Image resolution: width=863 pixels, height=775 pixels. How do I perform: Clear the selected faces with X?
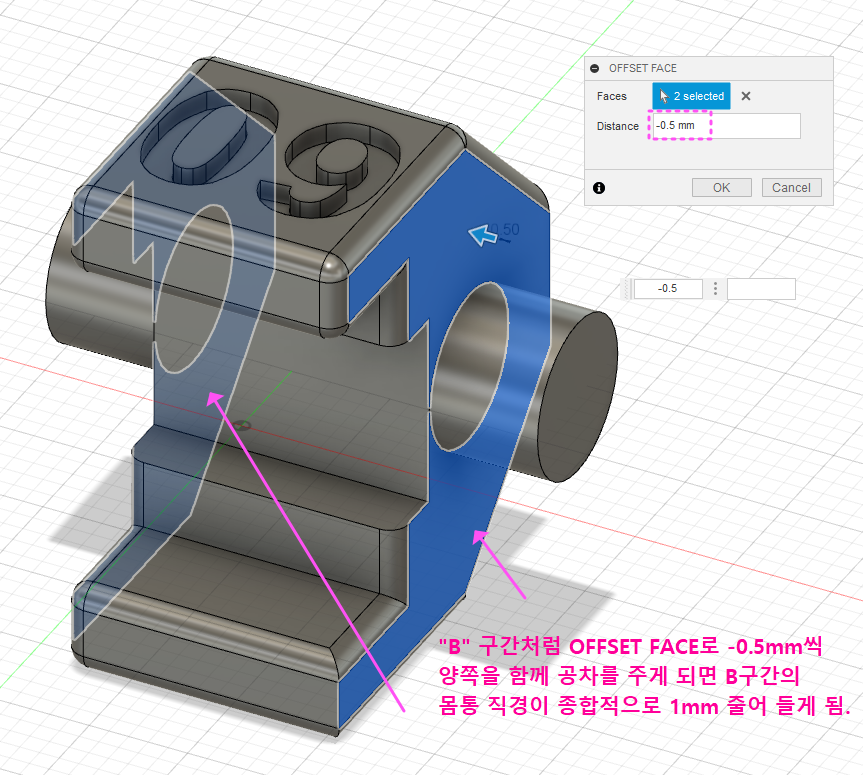pos(746,96)
